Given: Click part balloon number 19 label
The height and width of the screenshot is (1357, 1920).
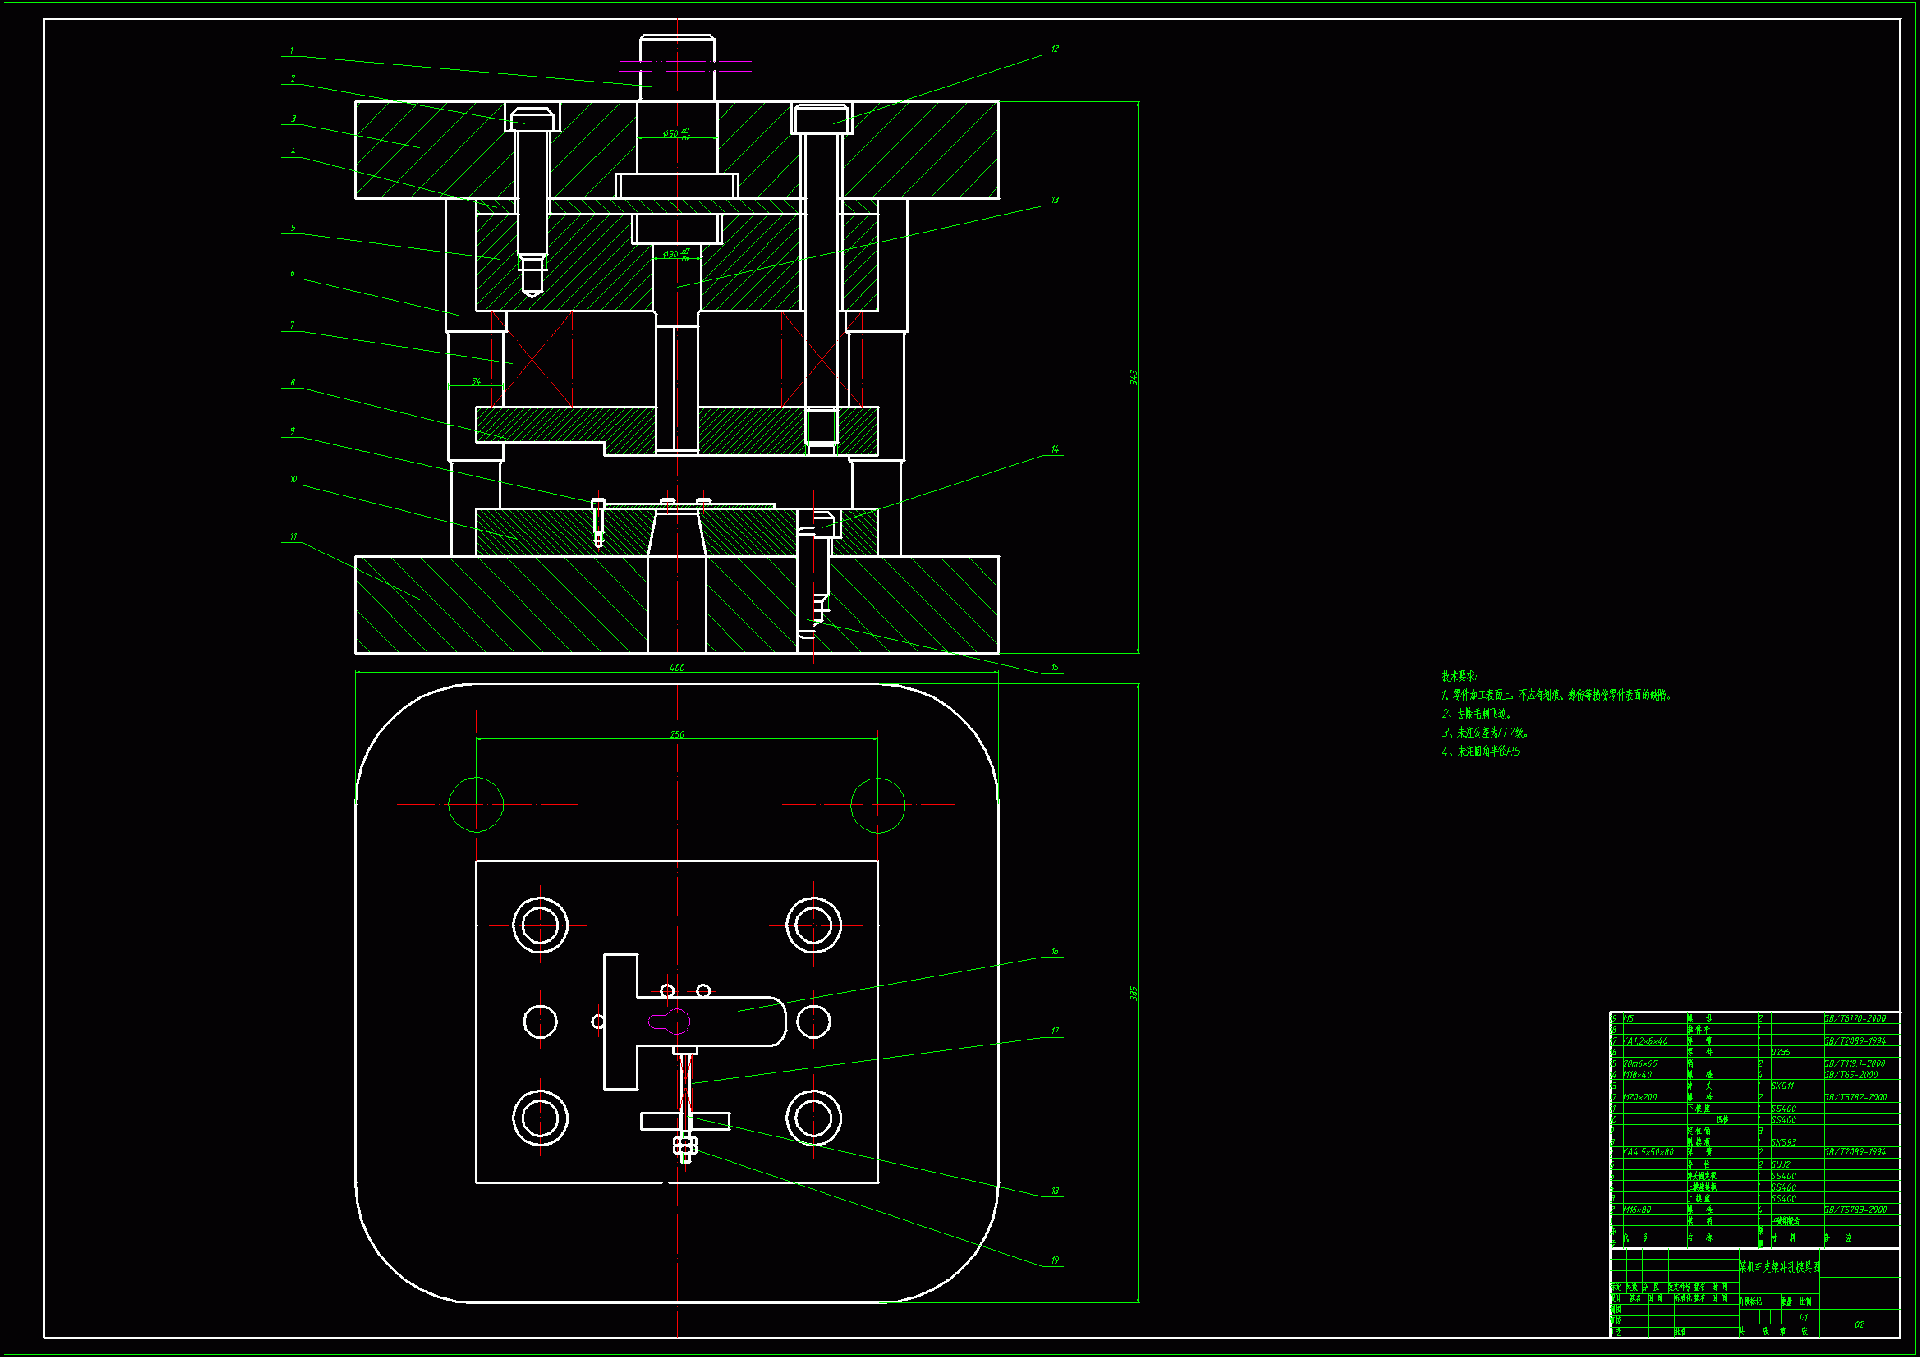Looking at the screenshot, I should click(1054, 1260).
